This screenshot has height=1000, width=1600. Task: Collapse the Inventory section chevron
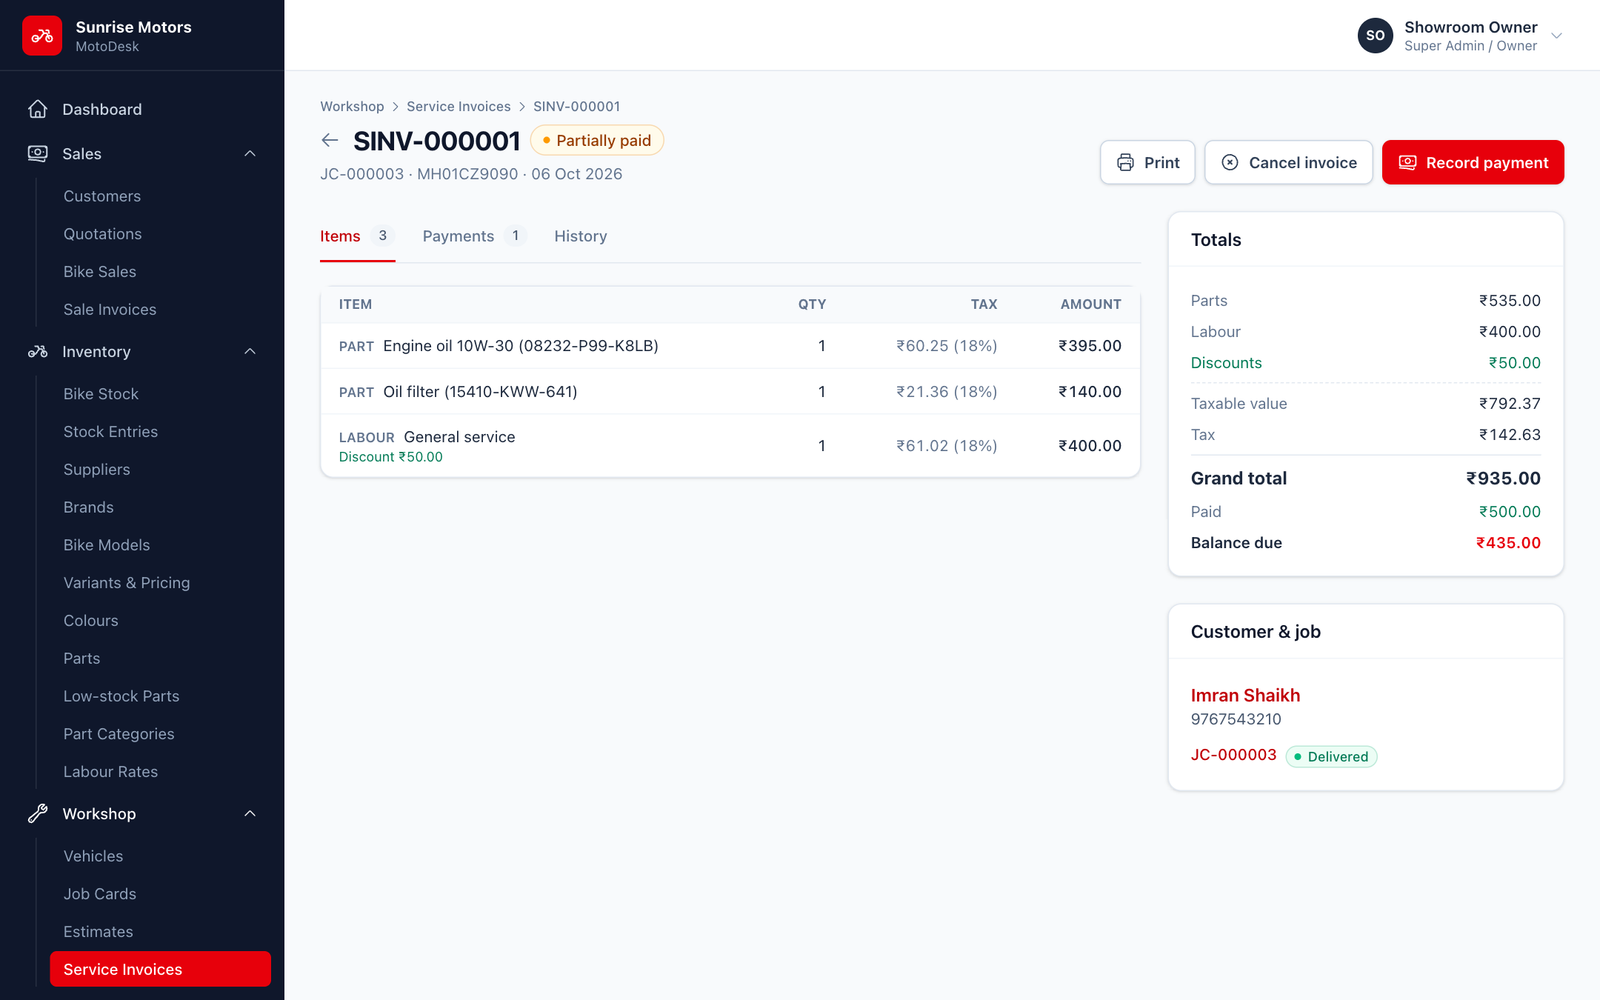click(250, 351)
